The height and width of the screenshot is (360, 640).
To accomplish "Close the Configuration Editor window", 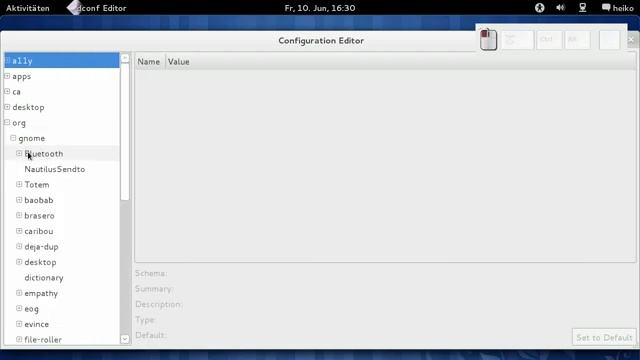I will coord(631,40).
